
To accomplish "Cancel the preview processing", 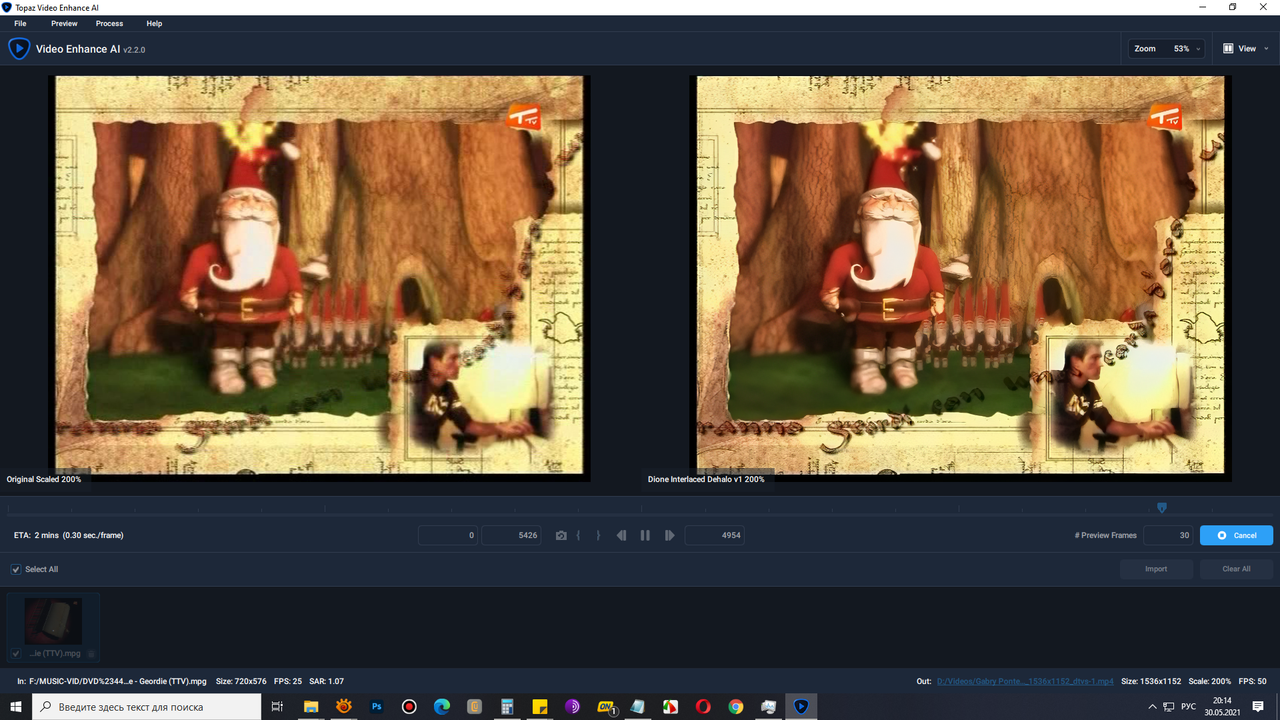I will click(x=1236, y=535).
